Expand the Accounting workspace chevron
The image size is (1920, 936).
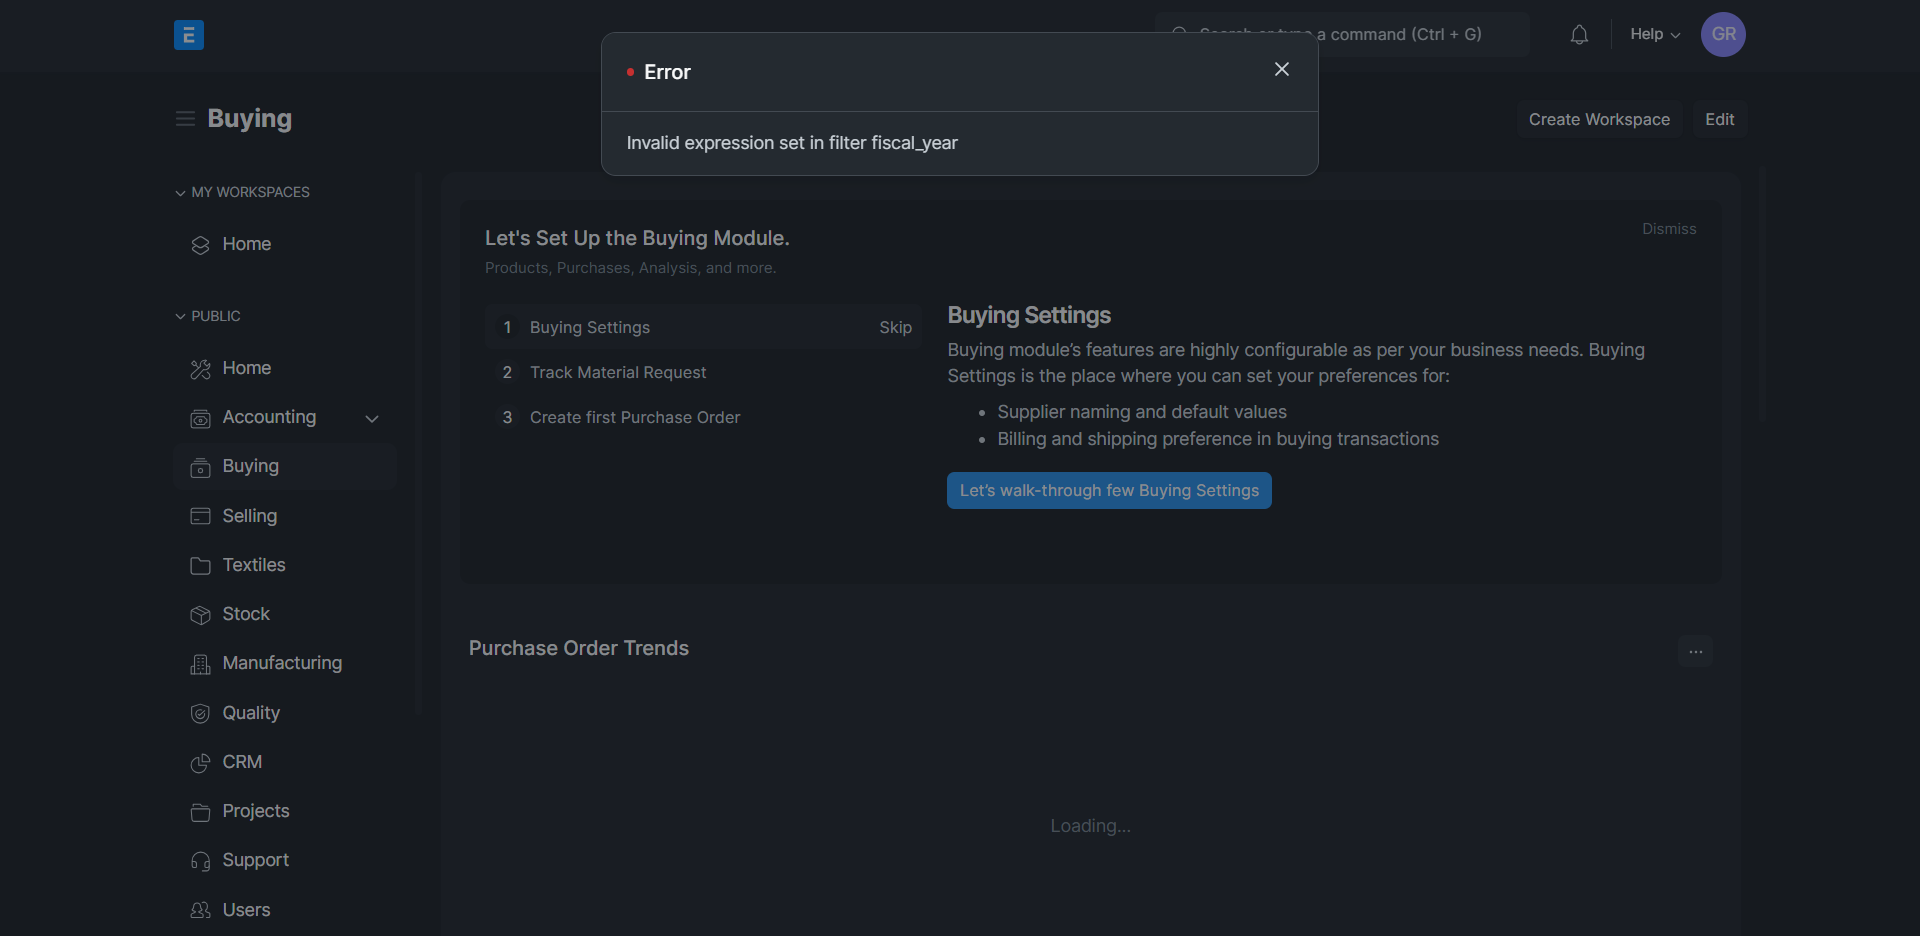click(372, 419)
